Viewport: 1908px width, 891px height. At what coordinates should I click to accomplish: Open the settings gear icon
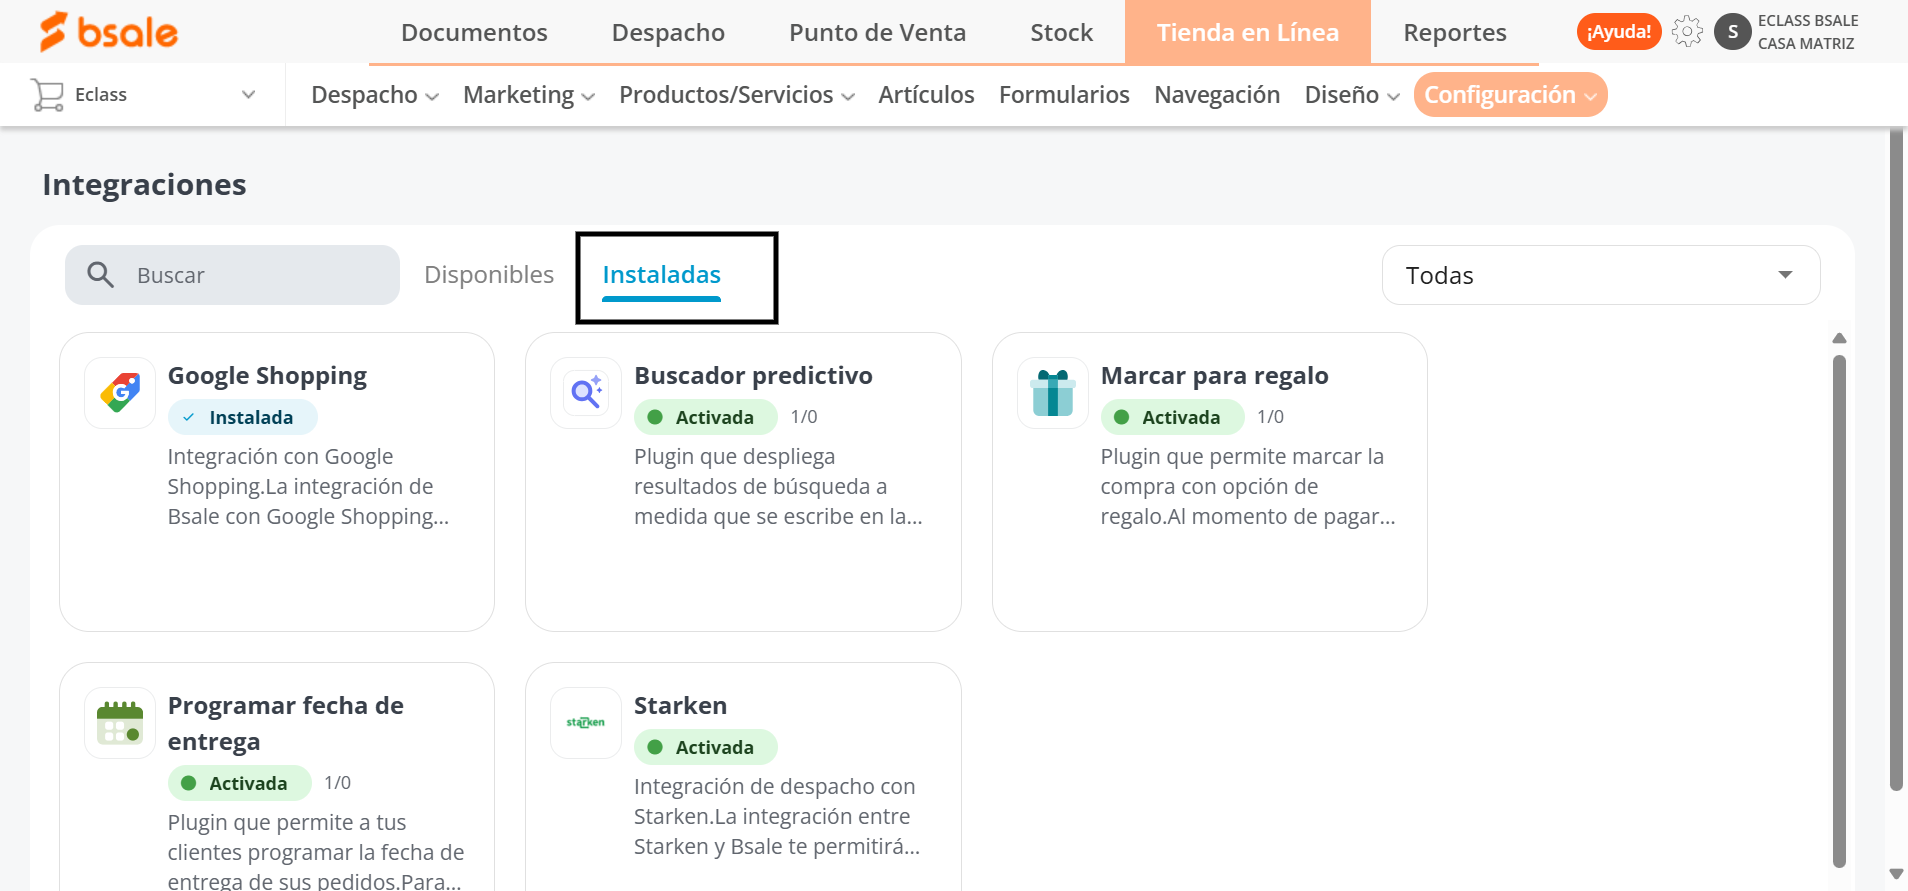(1687, 32)
